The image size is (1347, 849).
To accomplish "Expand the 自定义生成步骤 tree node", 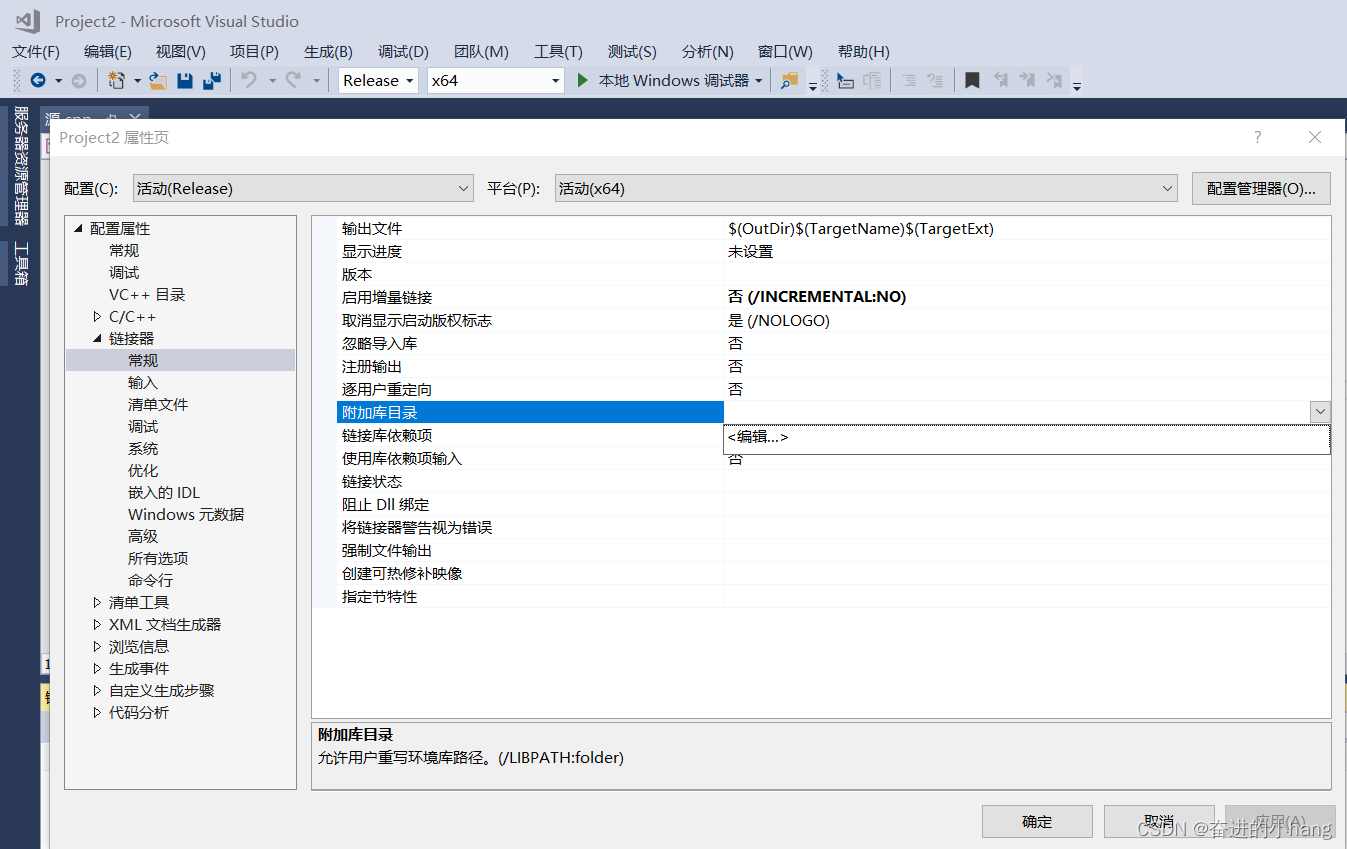I will (x=97, y=691).
